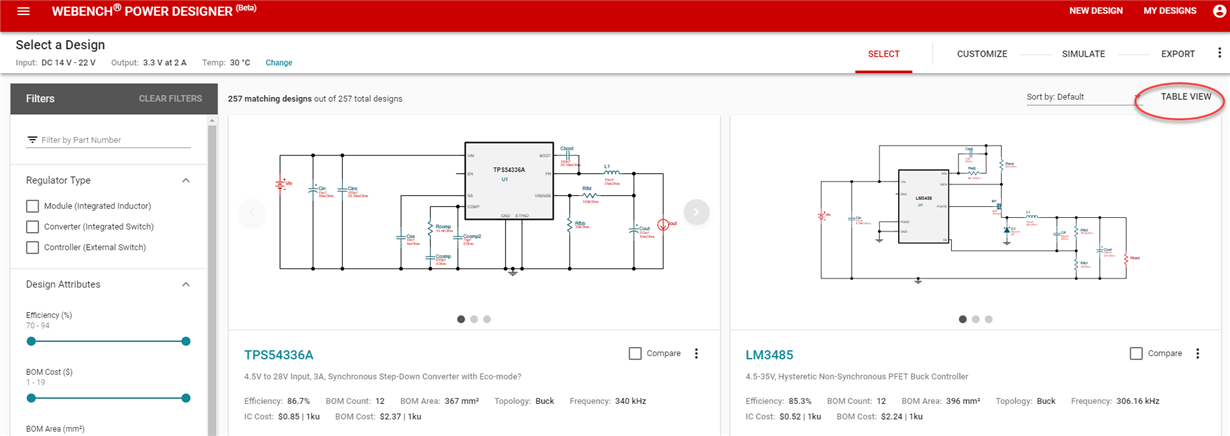Open MY DESIGNS in the header

1169,11
